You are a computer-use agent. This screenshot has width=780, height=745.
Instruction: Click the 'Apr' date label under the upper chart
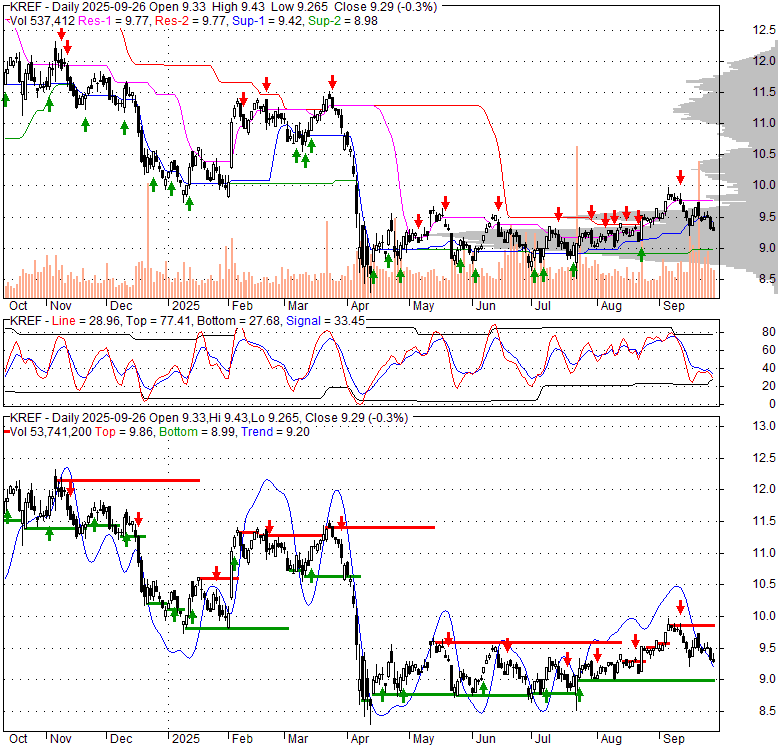pos(359,306)
